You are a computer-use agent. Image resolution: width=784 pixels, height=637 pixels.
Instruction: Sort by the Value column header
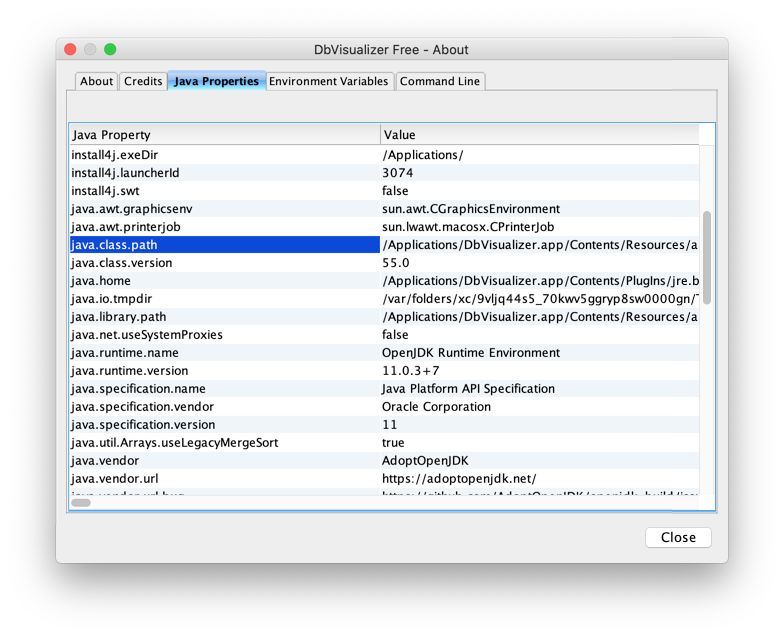[x=540, y=134]
